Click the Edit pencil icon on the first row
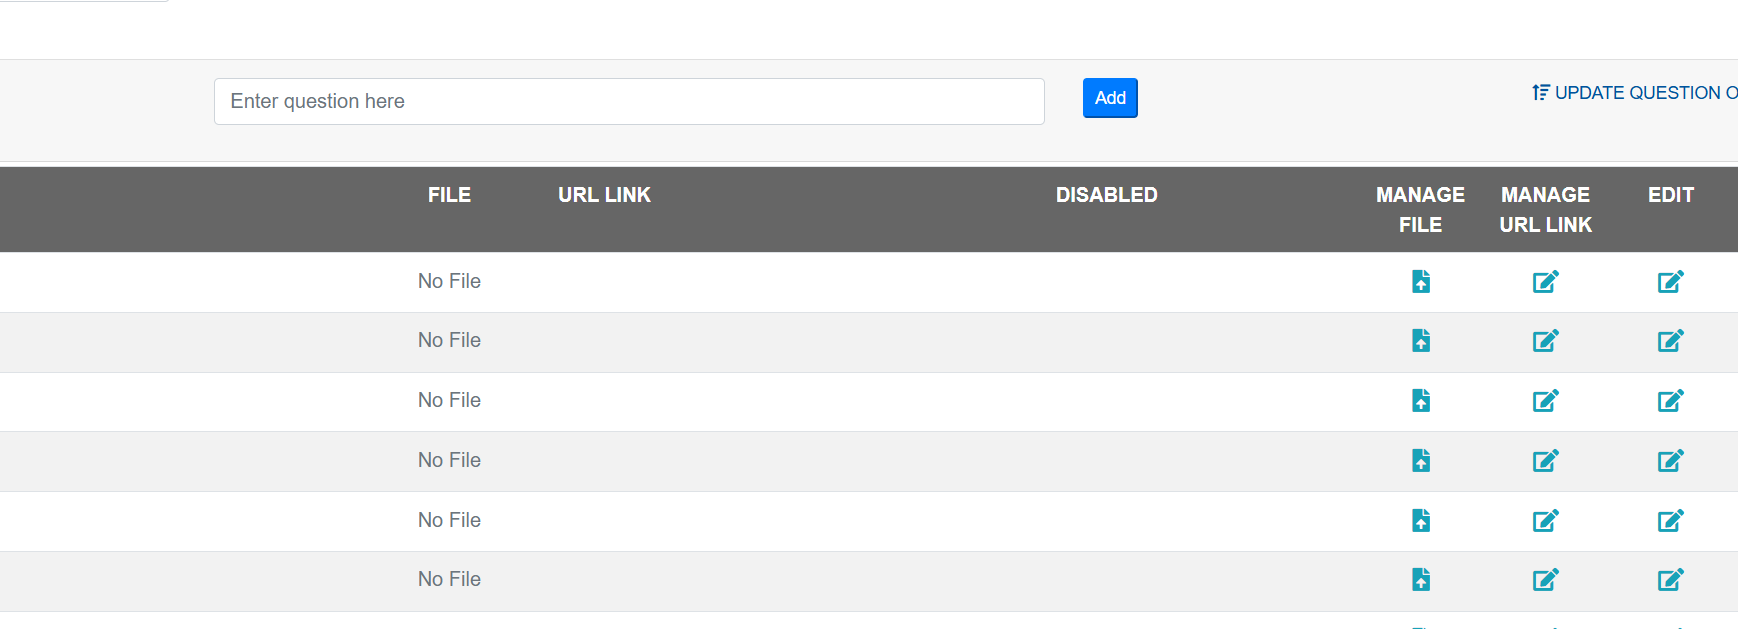 1670,282
